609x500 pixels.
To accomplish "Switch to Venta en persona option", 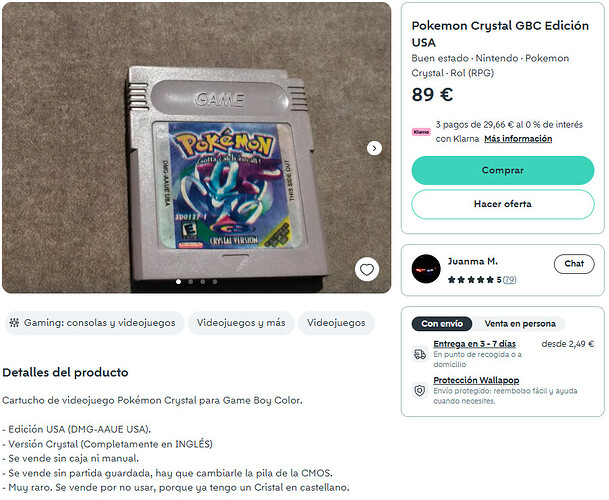I will coord(520,324).
